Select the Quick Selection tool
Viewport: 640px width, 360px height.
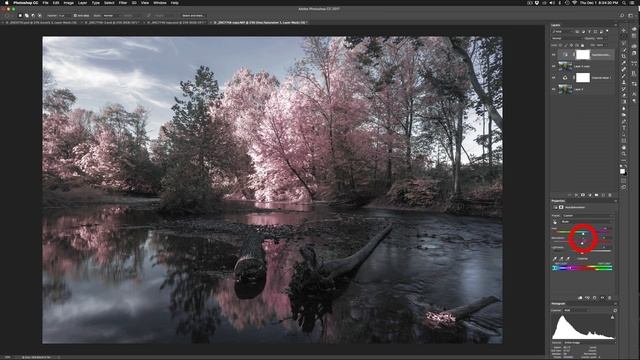click(624, 50)
